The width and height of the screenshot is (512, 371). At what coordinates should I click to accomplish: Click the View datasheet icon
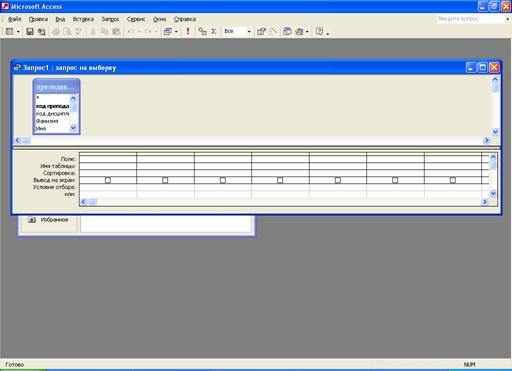point(10,31)
